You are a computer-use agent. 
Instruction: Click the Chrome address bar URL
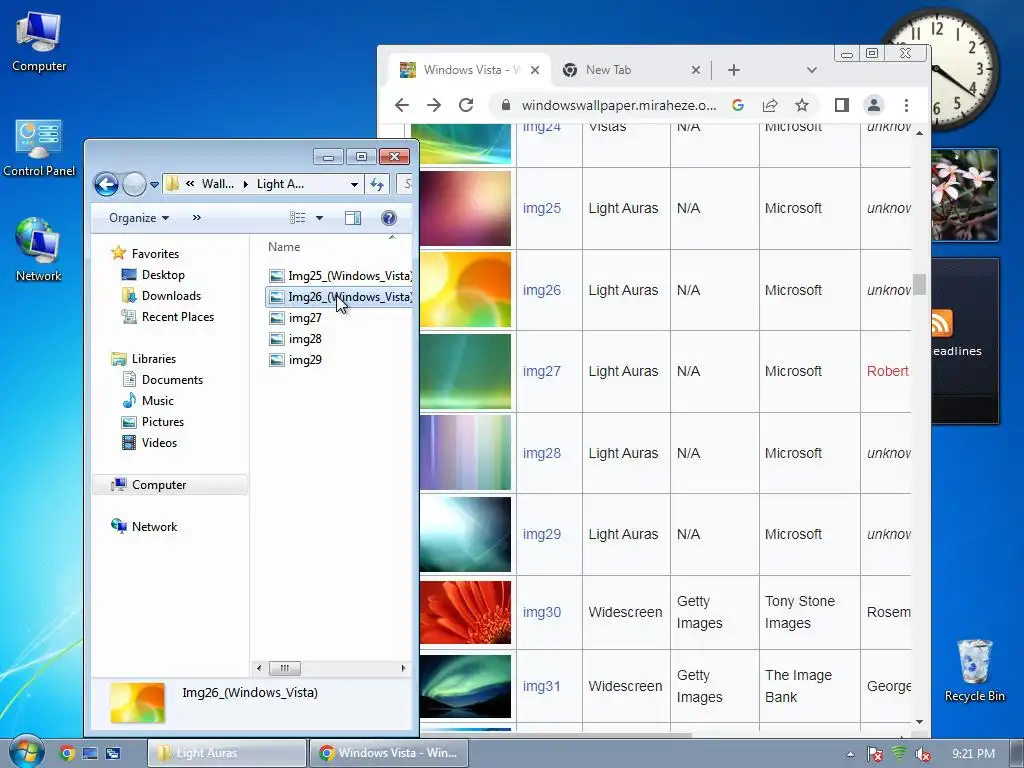click(618, 105)
